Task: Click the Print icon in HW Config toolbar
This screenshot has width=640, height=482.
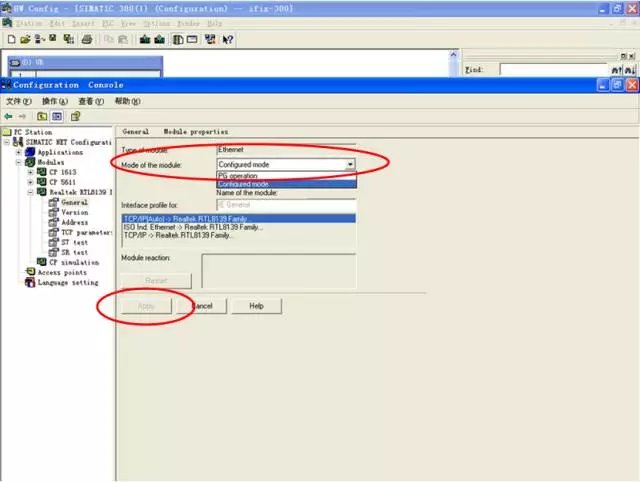Action: [87, 39]
